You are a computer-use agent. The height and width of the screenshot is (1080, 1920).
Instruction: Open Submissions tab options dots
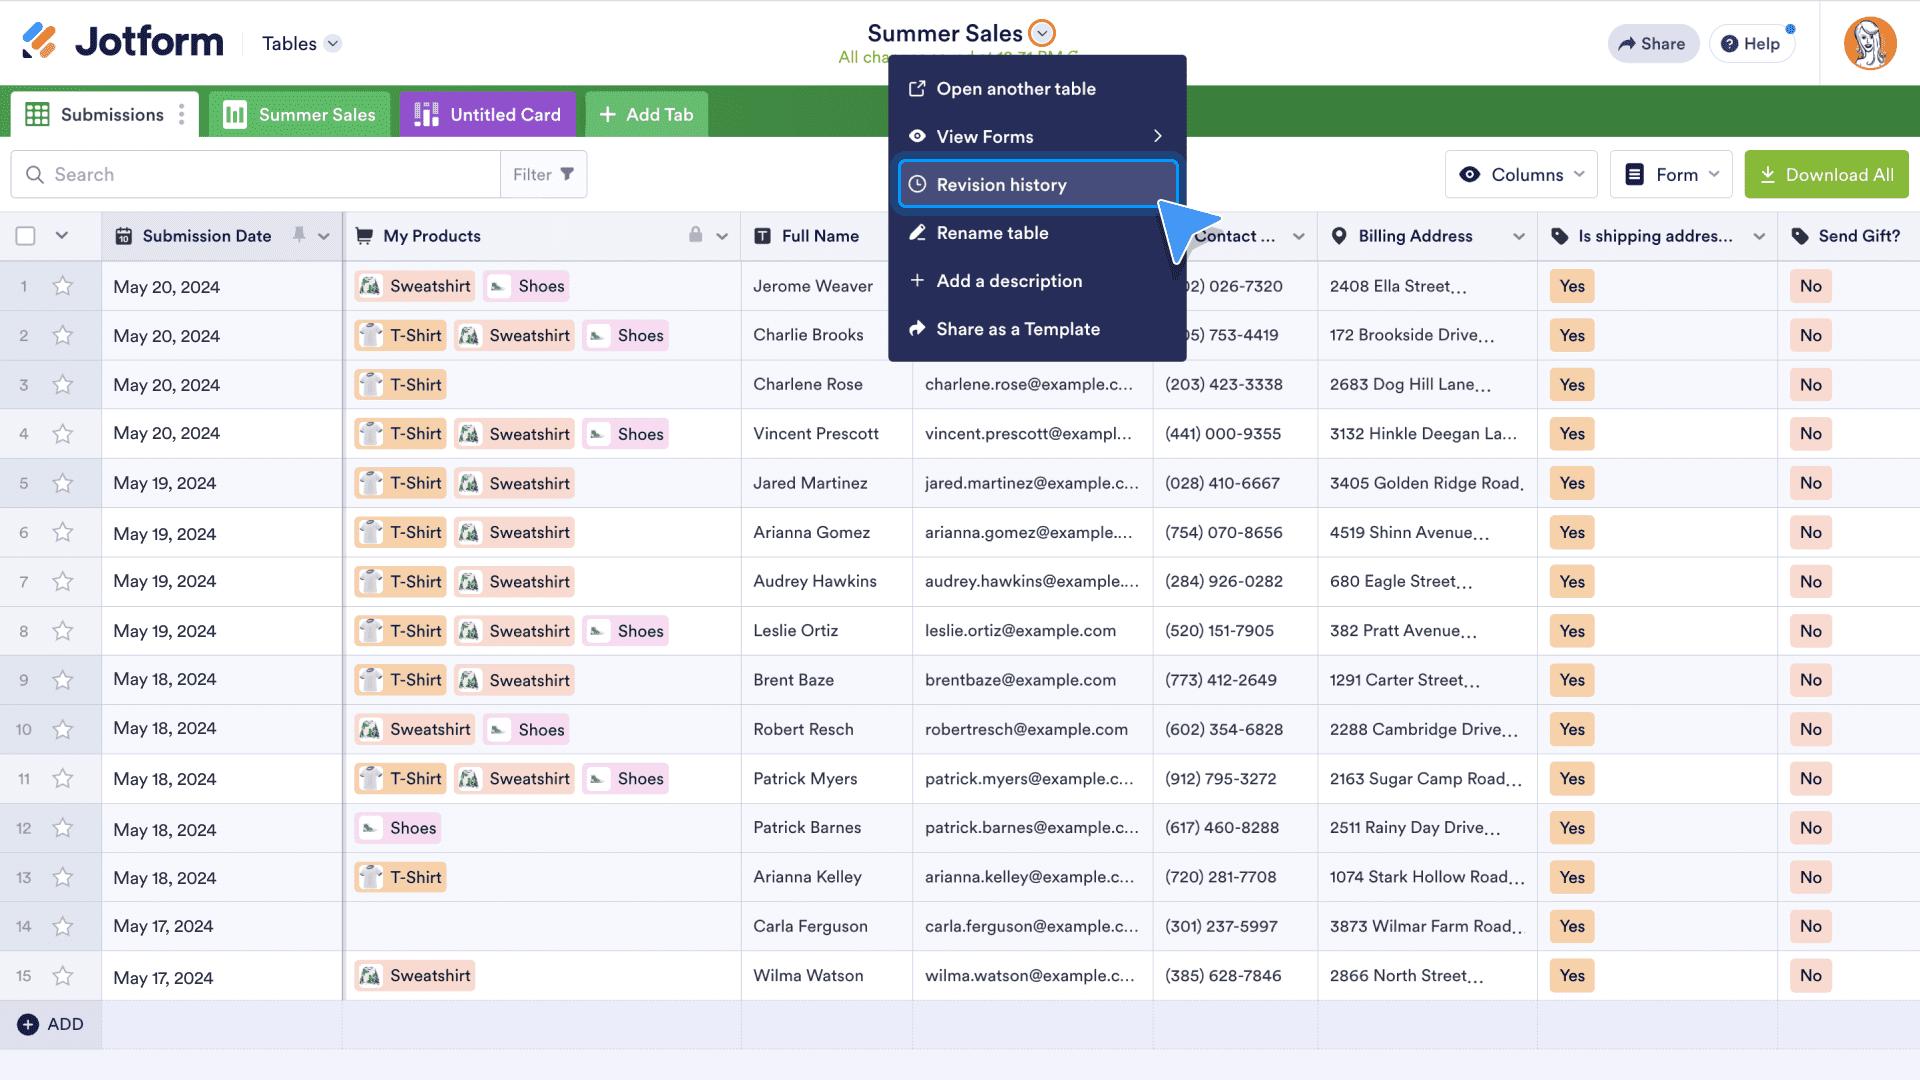182,115
